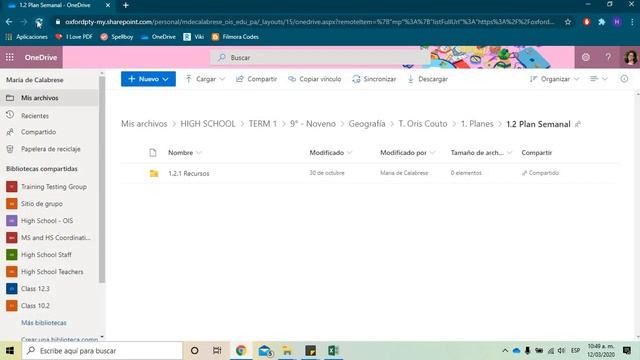The height and width of the screenshot is (360, 640).
Task: Click the browser address bar URL
Action: click(309, 22)
